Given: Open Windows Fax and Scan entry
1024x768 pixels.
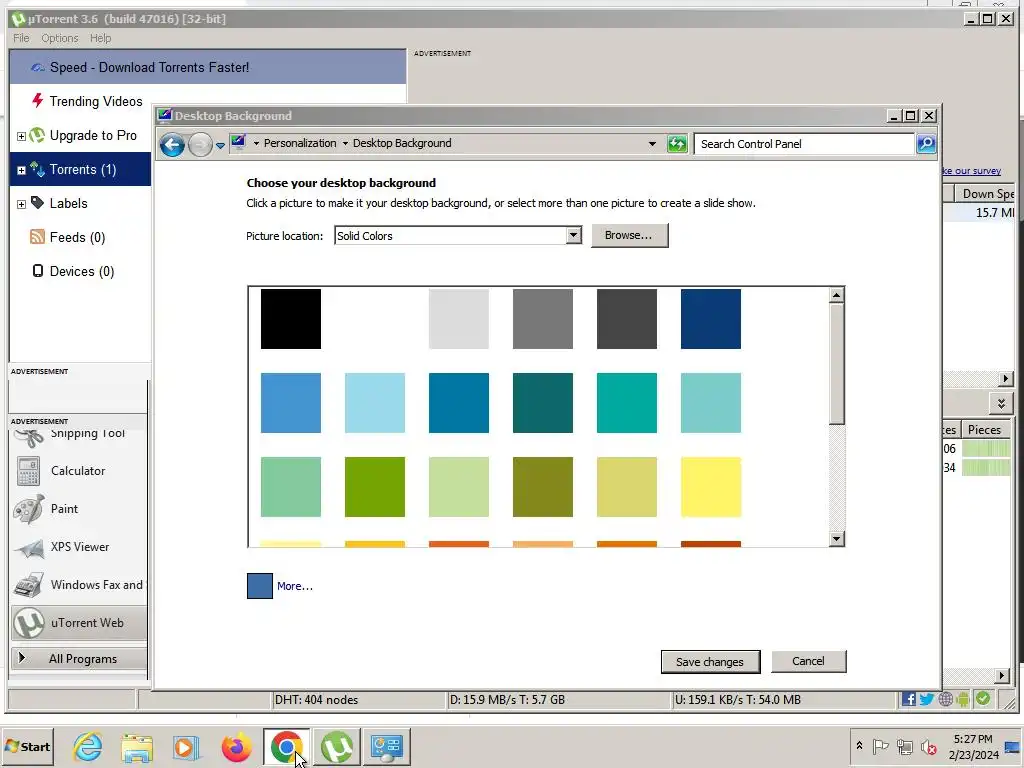Looking at the screenshot, I should 78,584.
